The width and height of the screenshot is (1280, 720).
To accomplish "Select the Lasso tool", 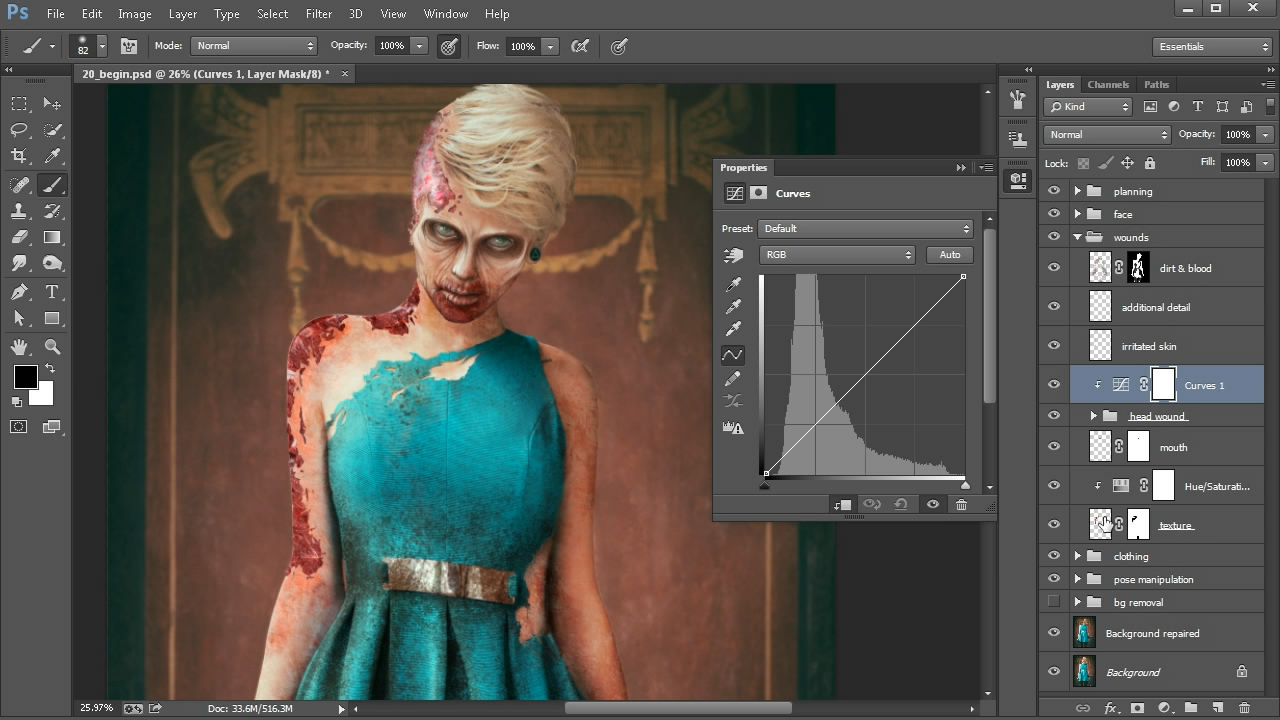I will coord(19,130).
